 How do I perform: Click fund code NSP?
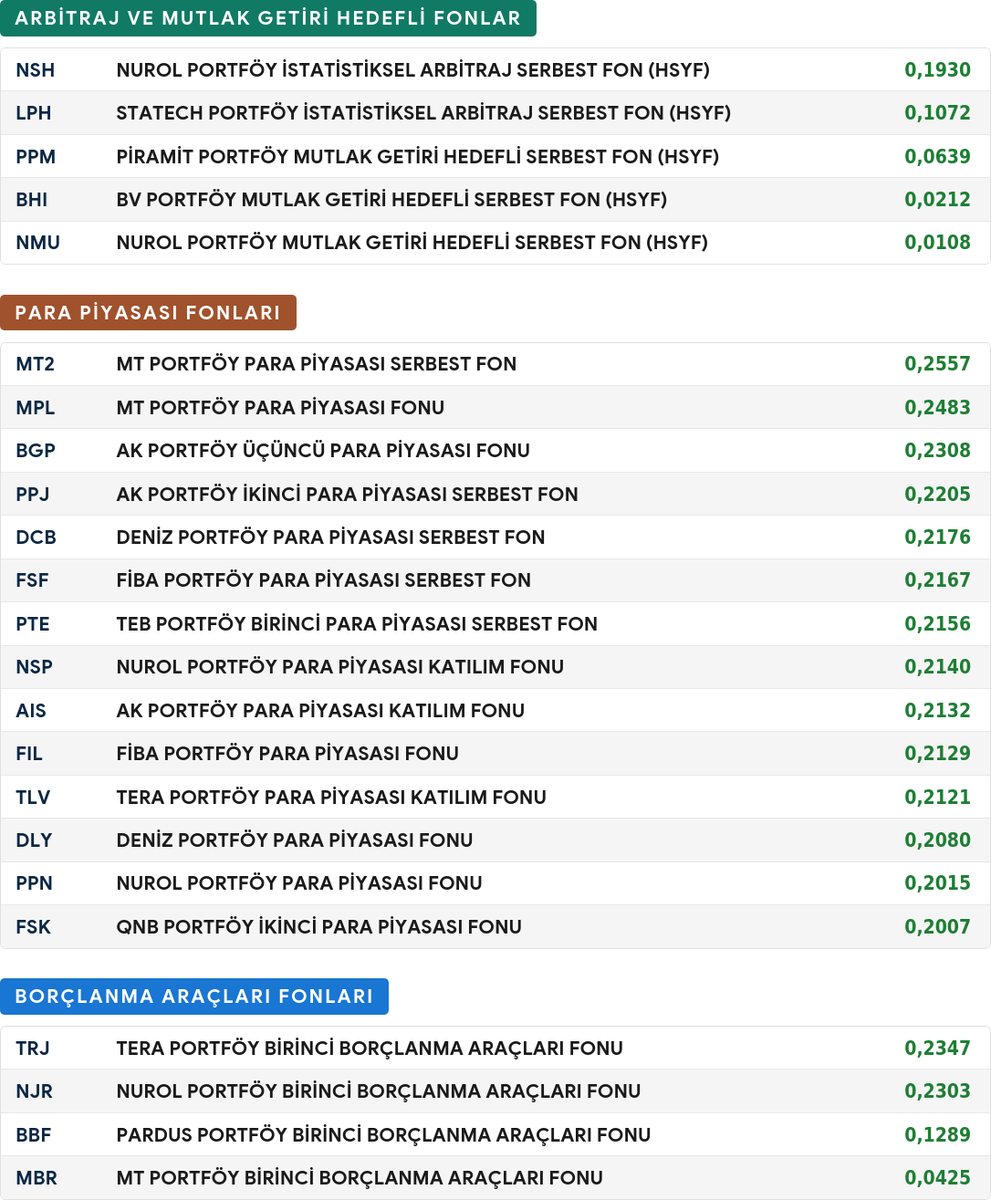coord(34,667)
